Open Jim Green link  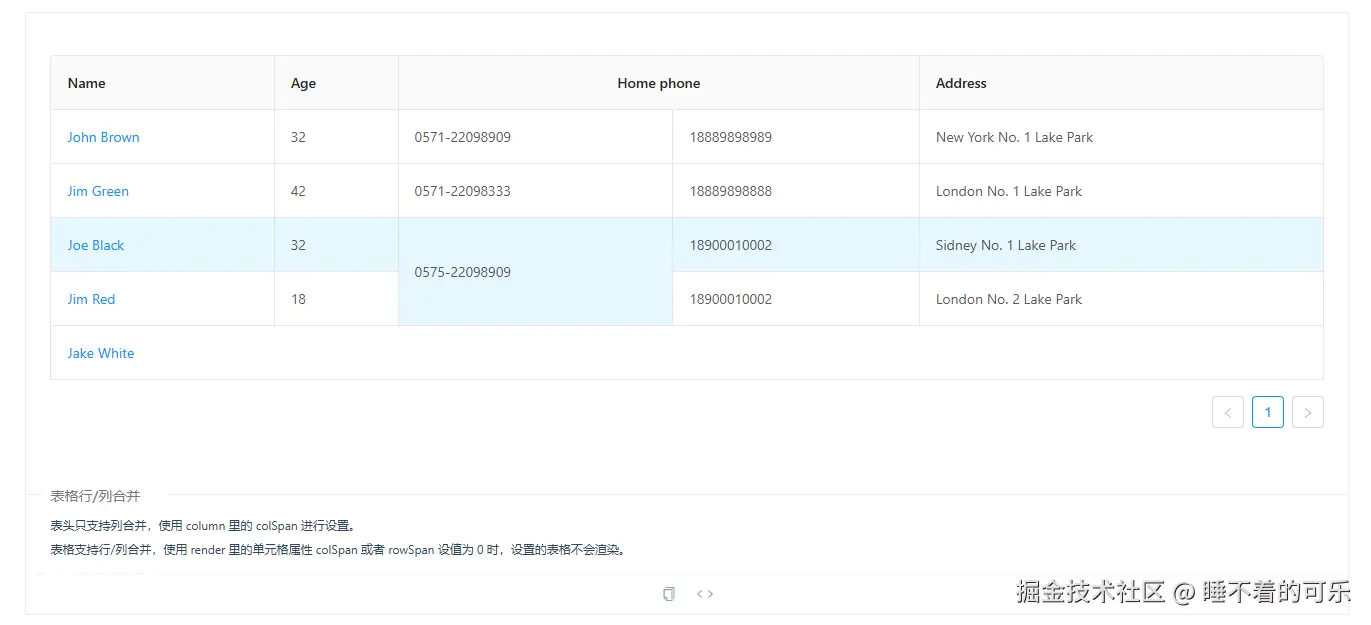[98, 191]
